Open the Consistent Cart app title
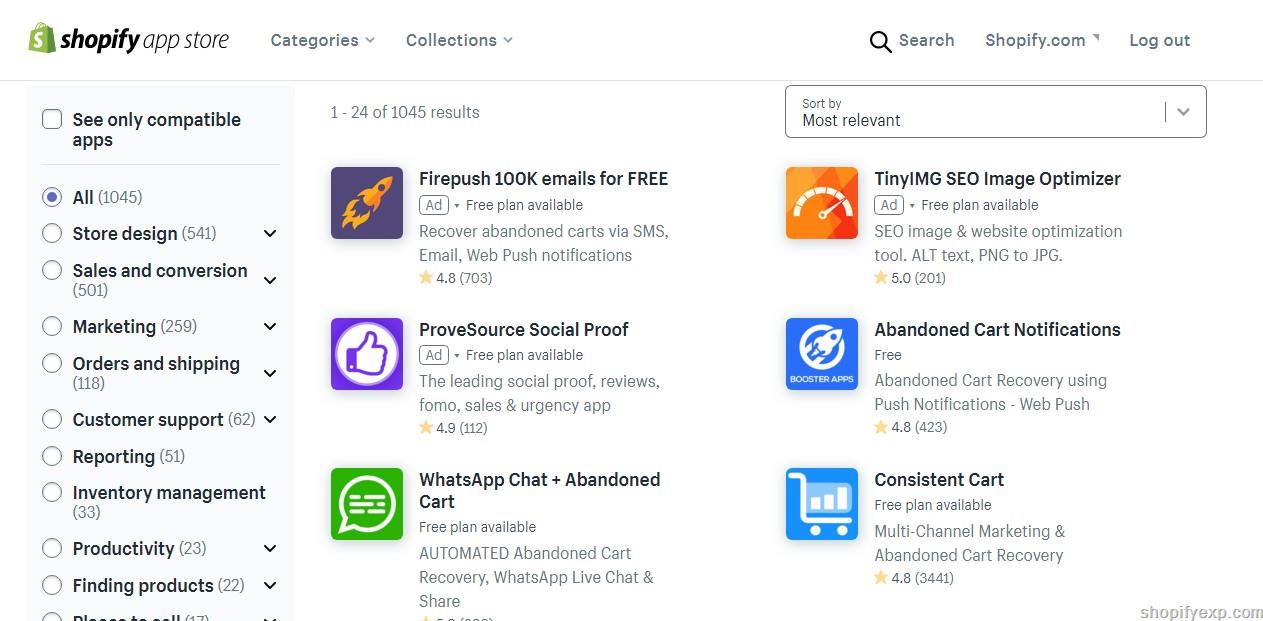The image size is (1263, 621). coord(939,479)
